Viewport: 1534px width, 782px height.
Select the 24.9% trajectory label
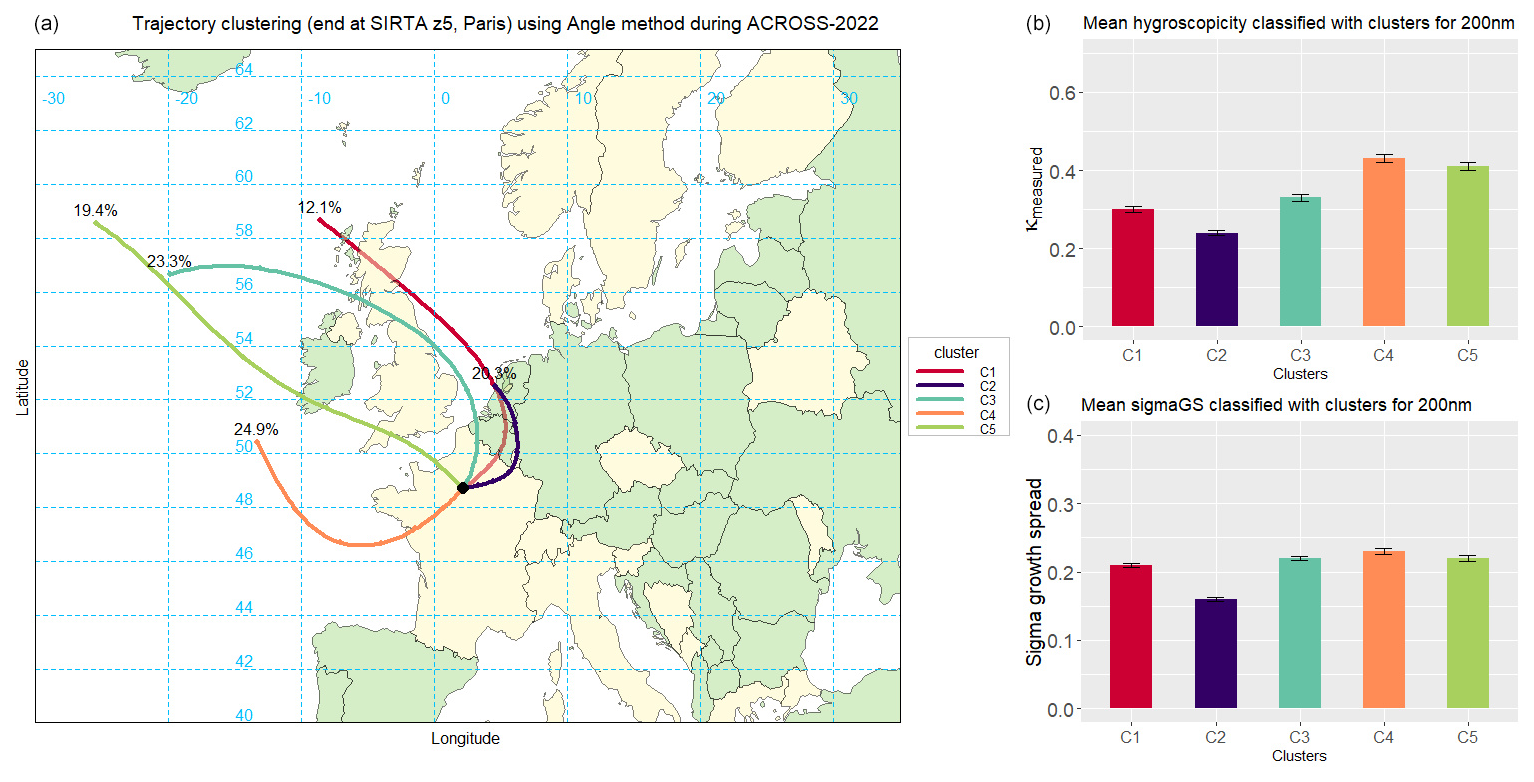256,431
